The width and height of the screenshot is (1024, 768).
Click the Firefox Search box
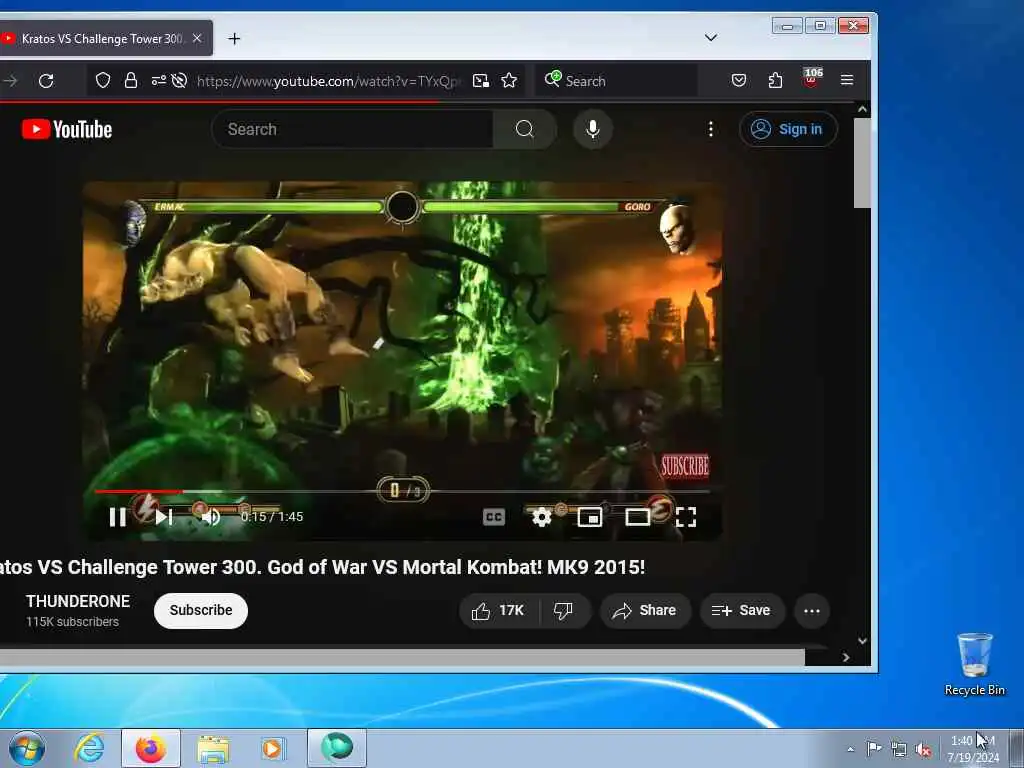[616, 81]
